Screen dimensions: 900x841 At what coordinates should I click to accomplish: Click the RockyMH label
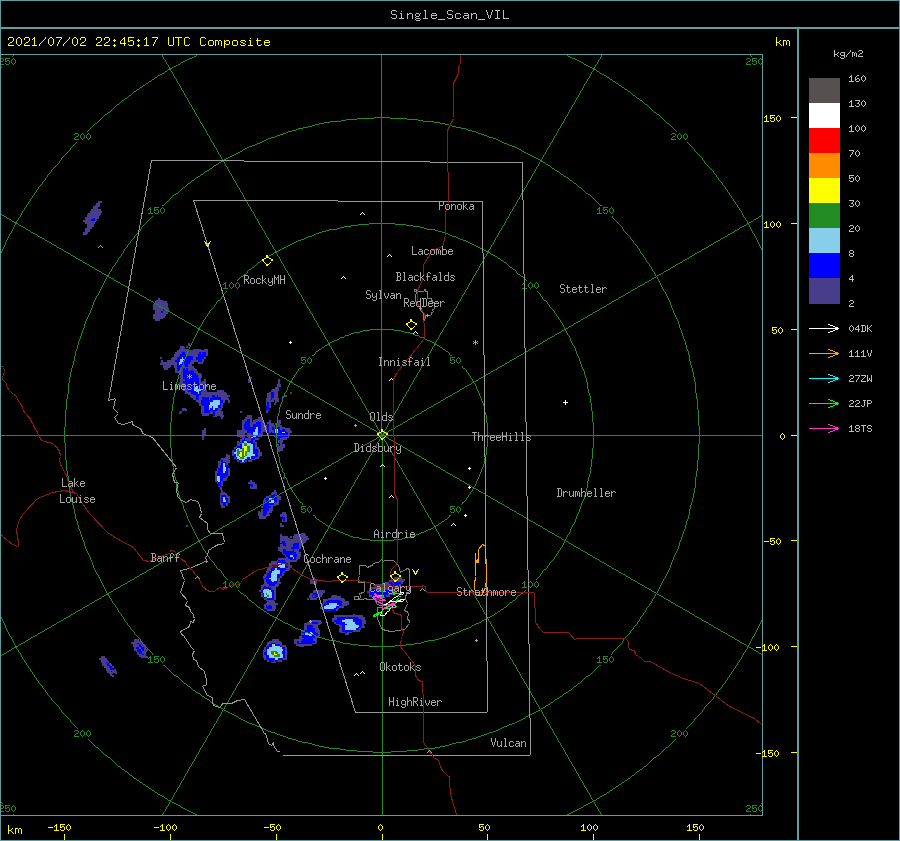coord(264,280)
